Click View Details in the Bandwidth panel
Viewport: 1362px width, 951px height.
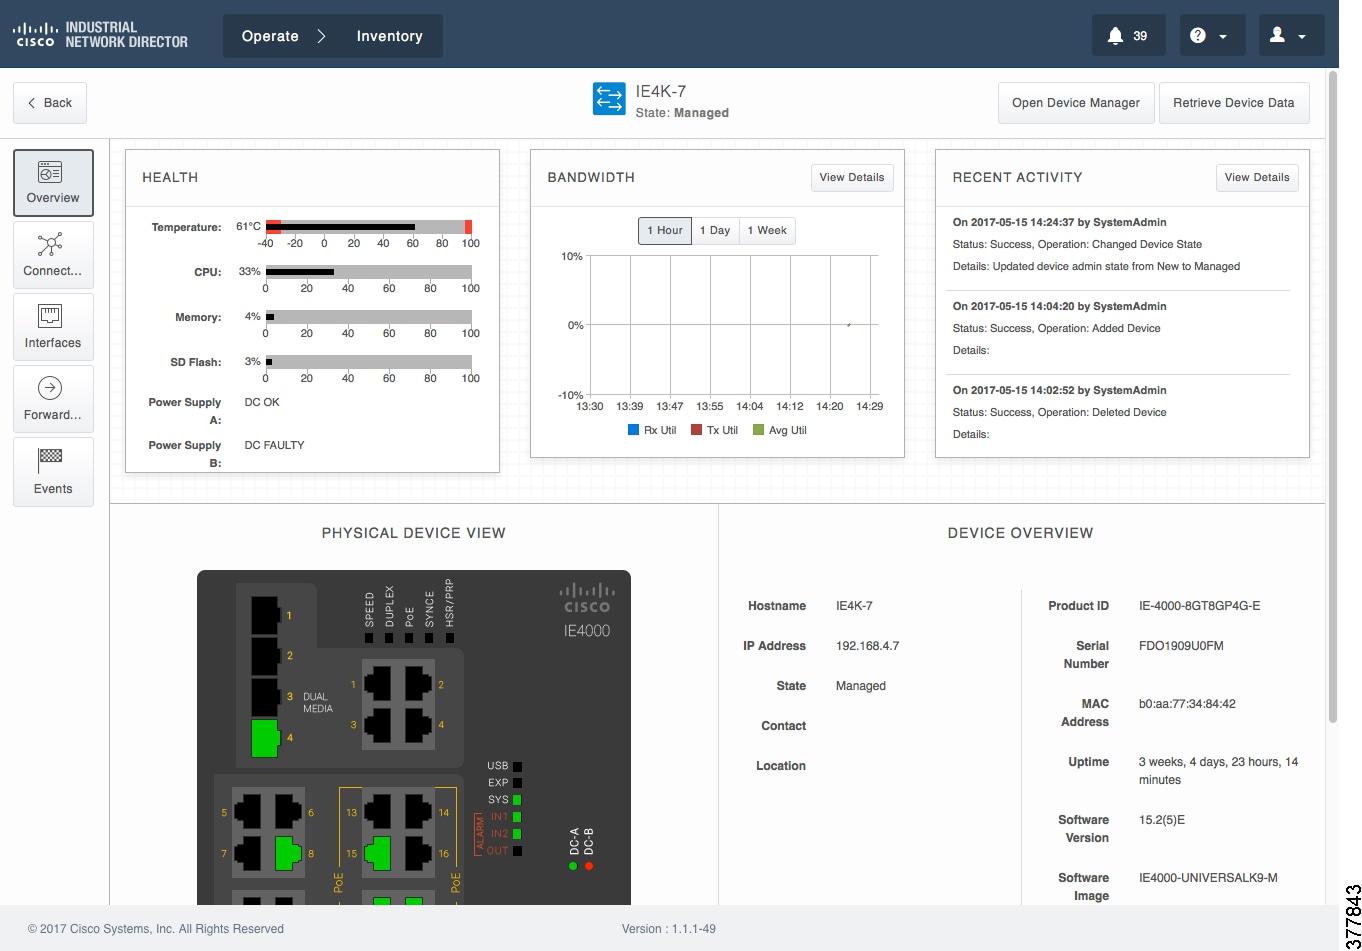click(852, 177)
